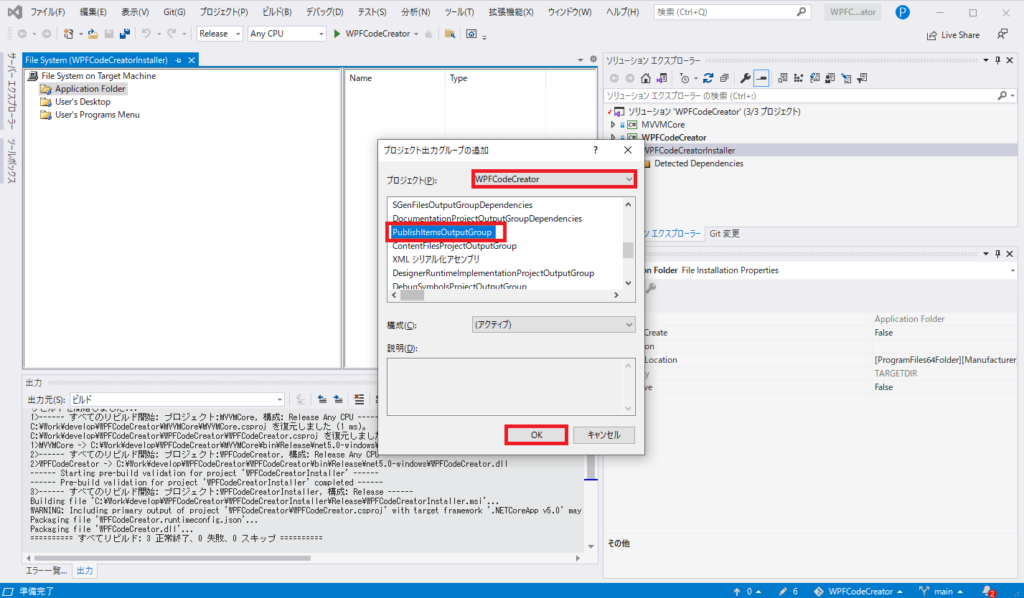Click the Find in Files toolbar icon

point(450,34)
